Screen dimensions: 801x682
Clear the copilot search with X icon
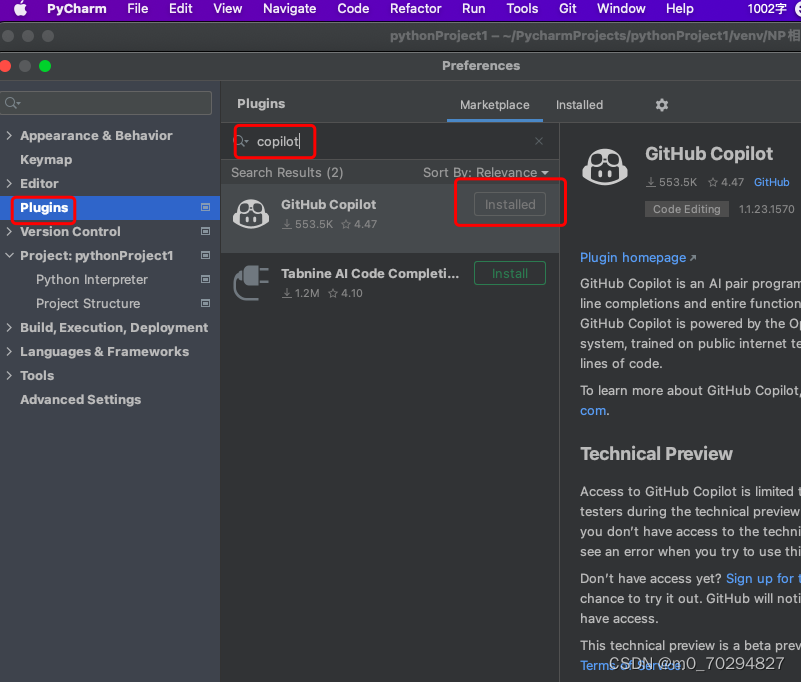538,141
